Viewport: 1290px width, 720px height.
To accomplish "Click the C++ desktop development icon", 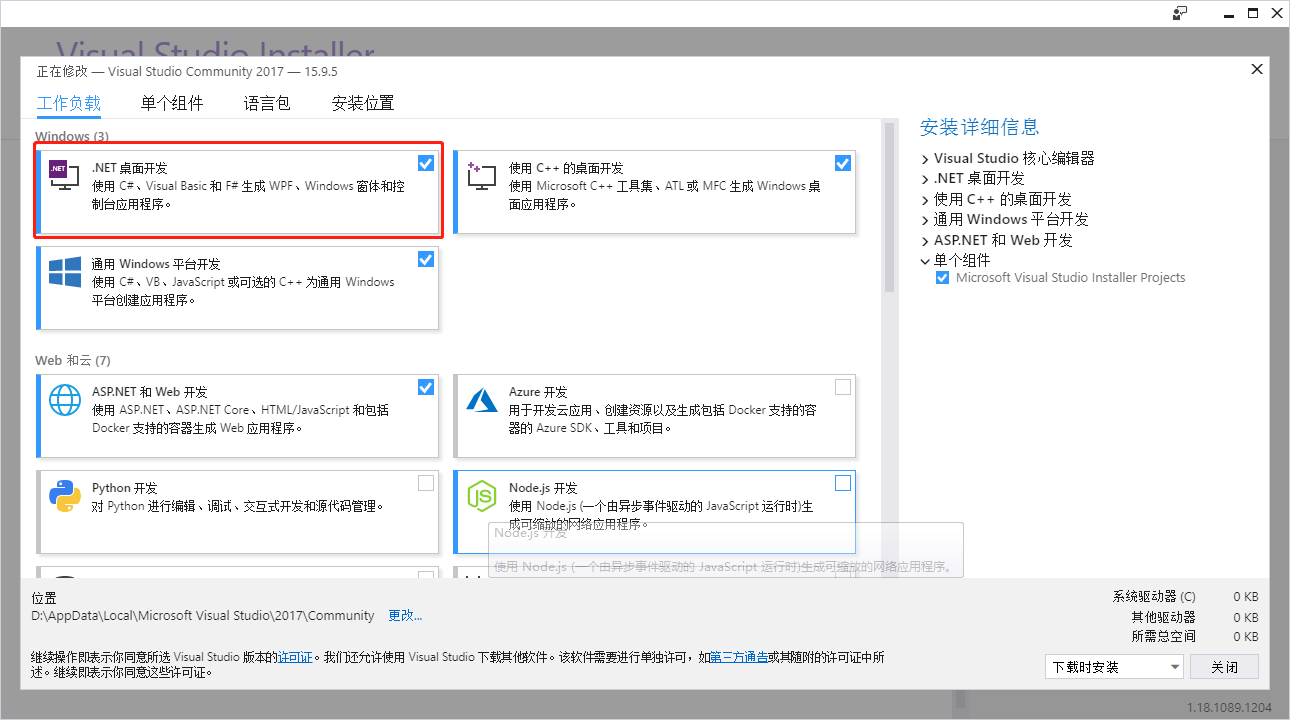I will point(481,176).
